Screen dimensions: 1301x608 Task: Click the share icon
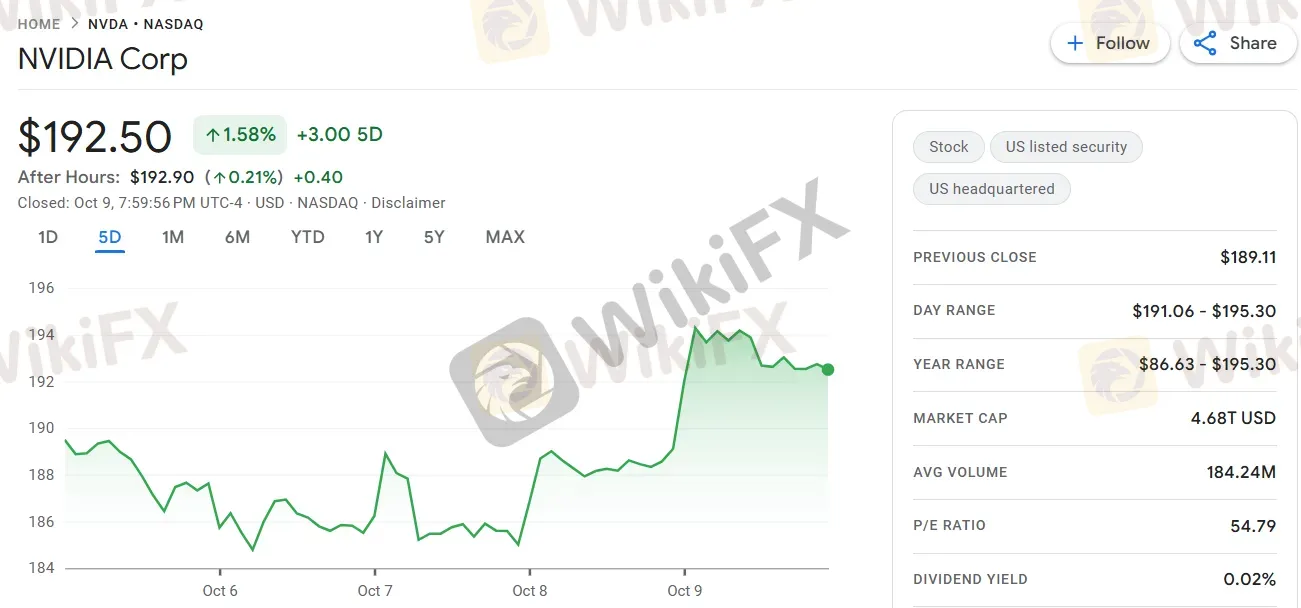pyautogui.click(x=1205, y=44)
